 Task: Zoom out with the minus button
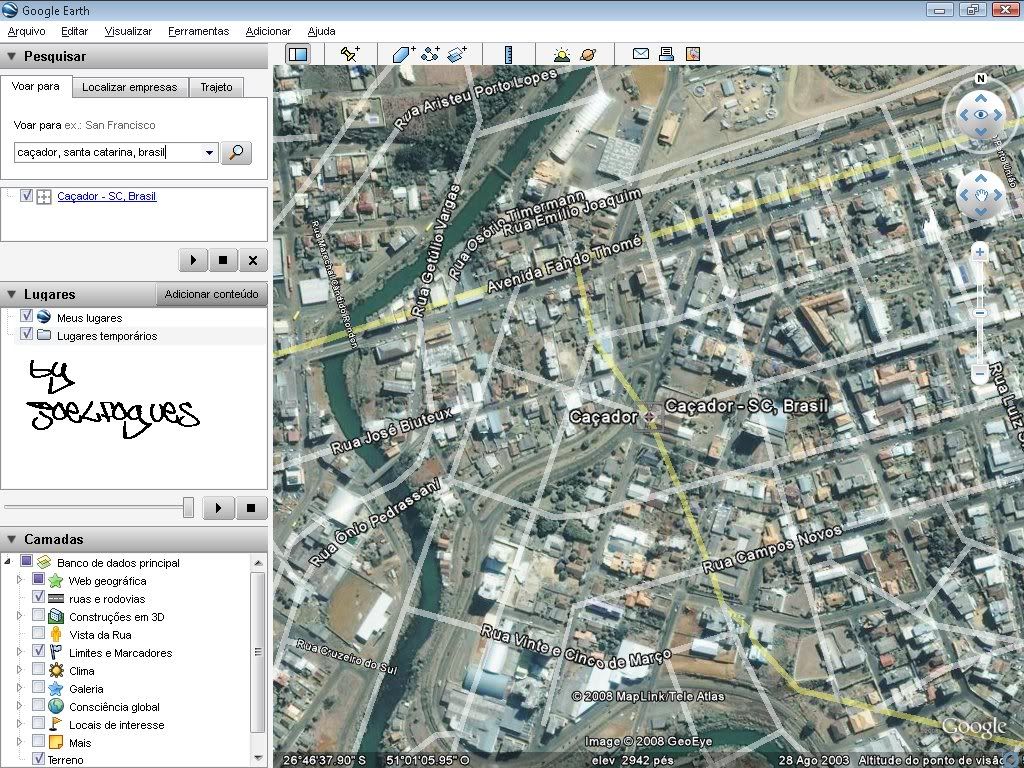pos(979,374)
